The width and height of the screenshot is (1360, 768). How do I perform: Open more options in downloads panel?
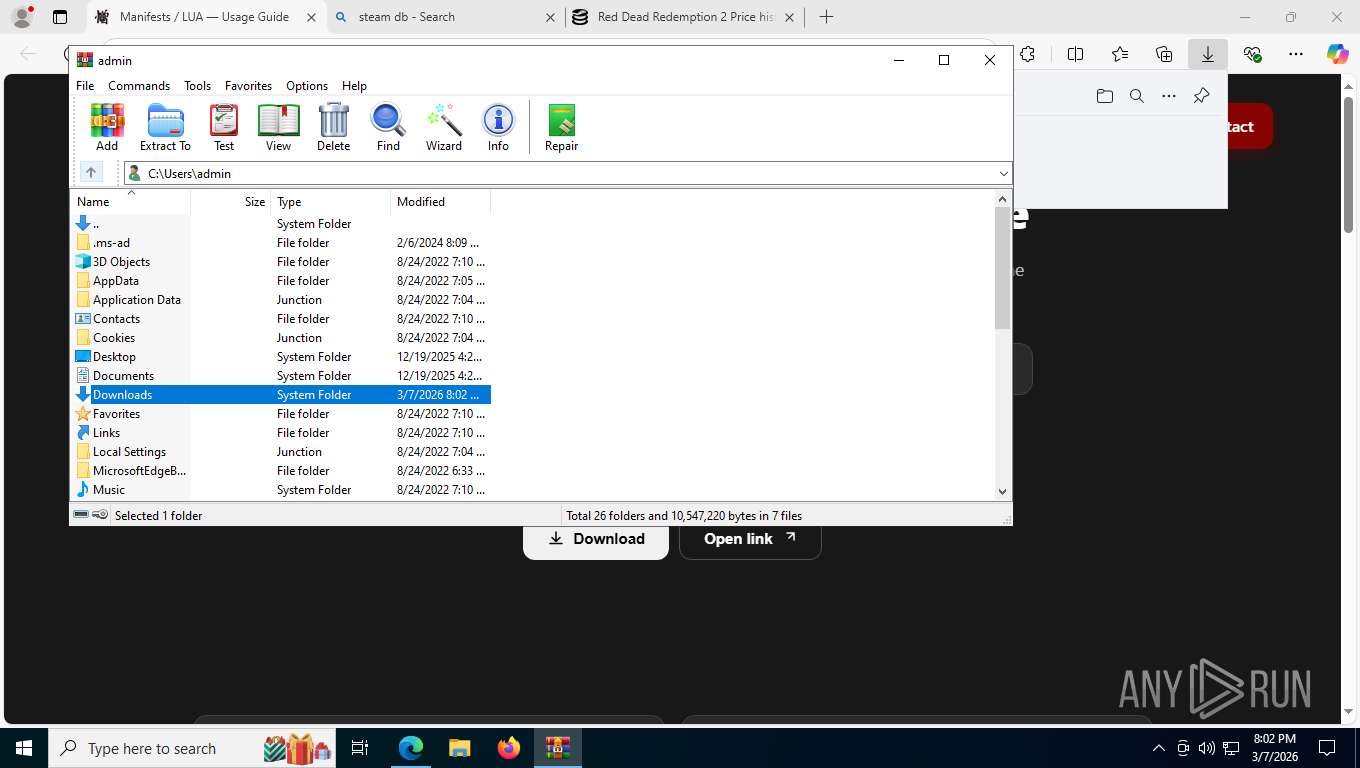click(x=1169, y=96)
